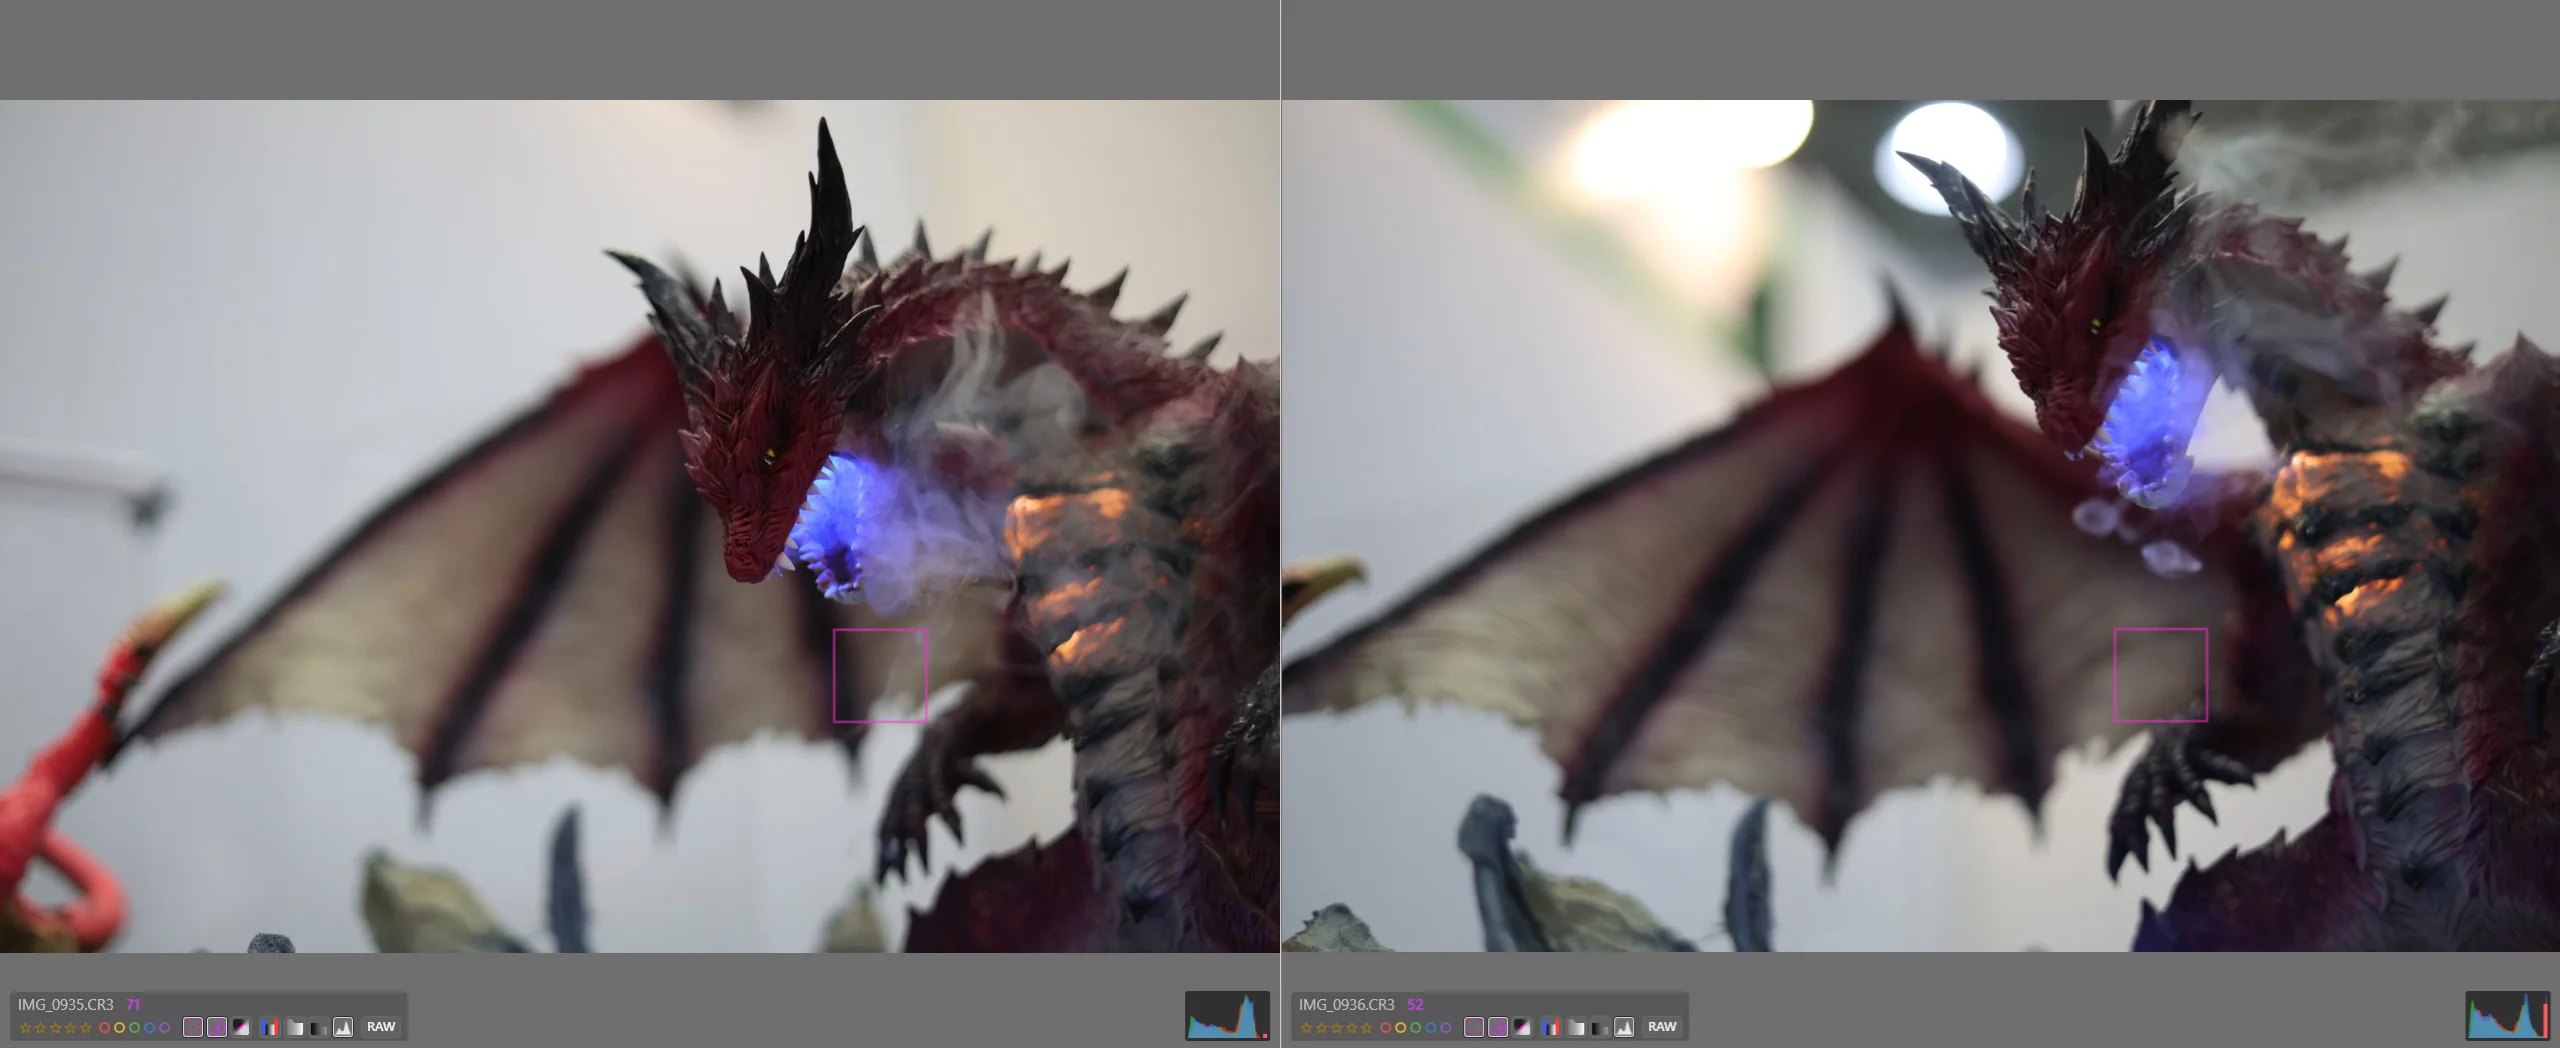Click RAW button for IMG_0935.CR3
Image resolution: width=2560 pixels, height=1048 pixels.
tap(381, 1027)
